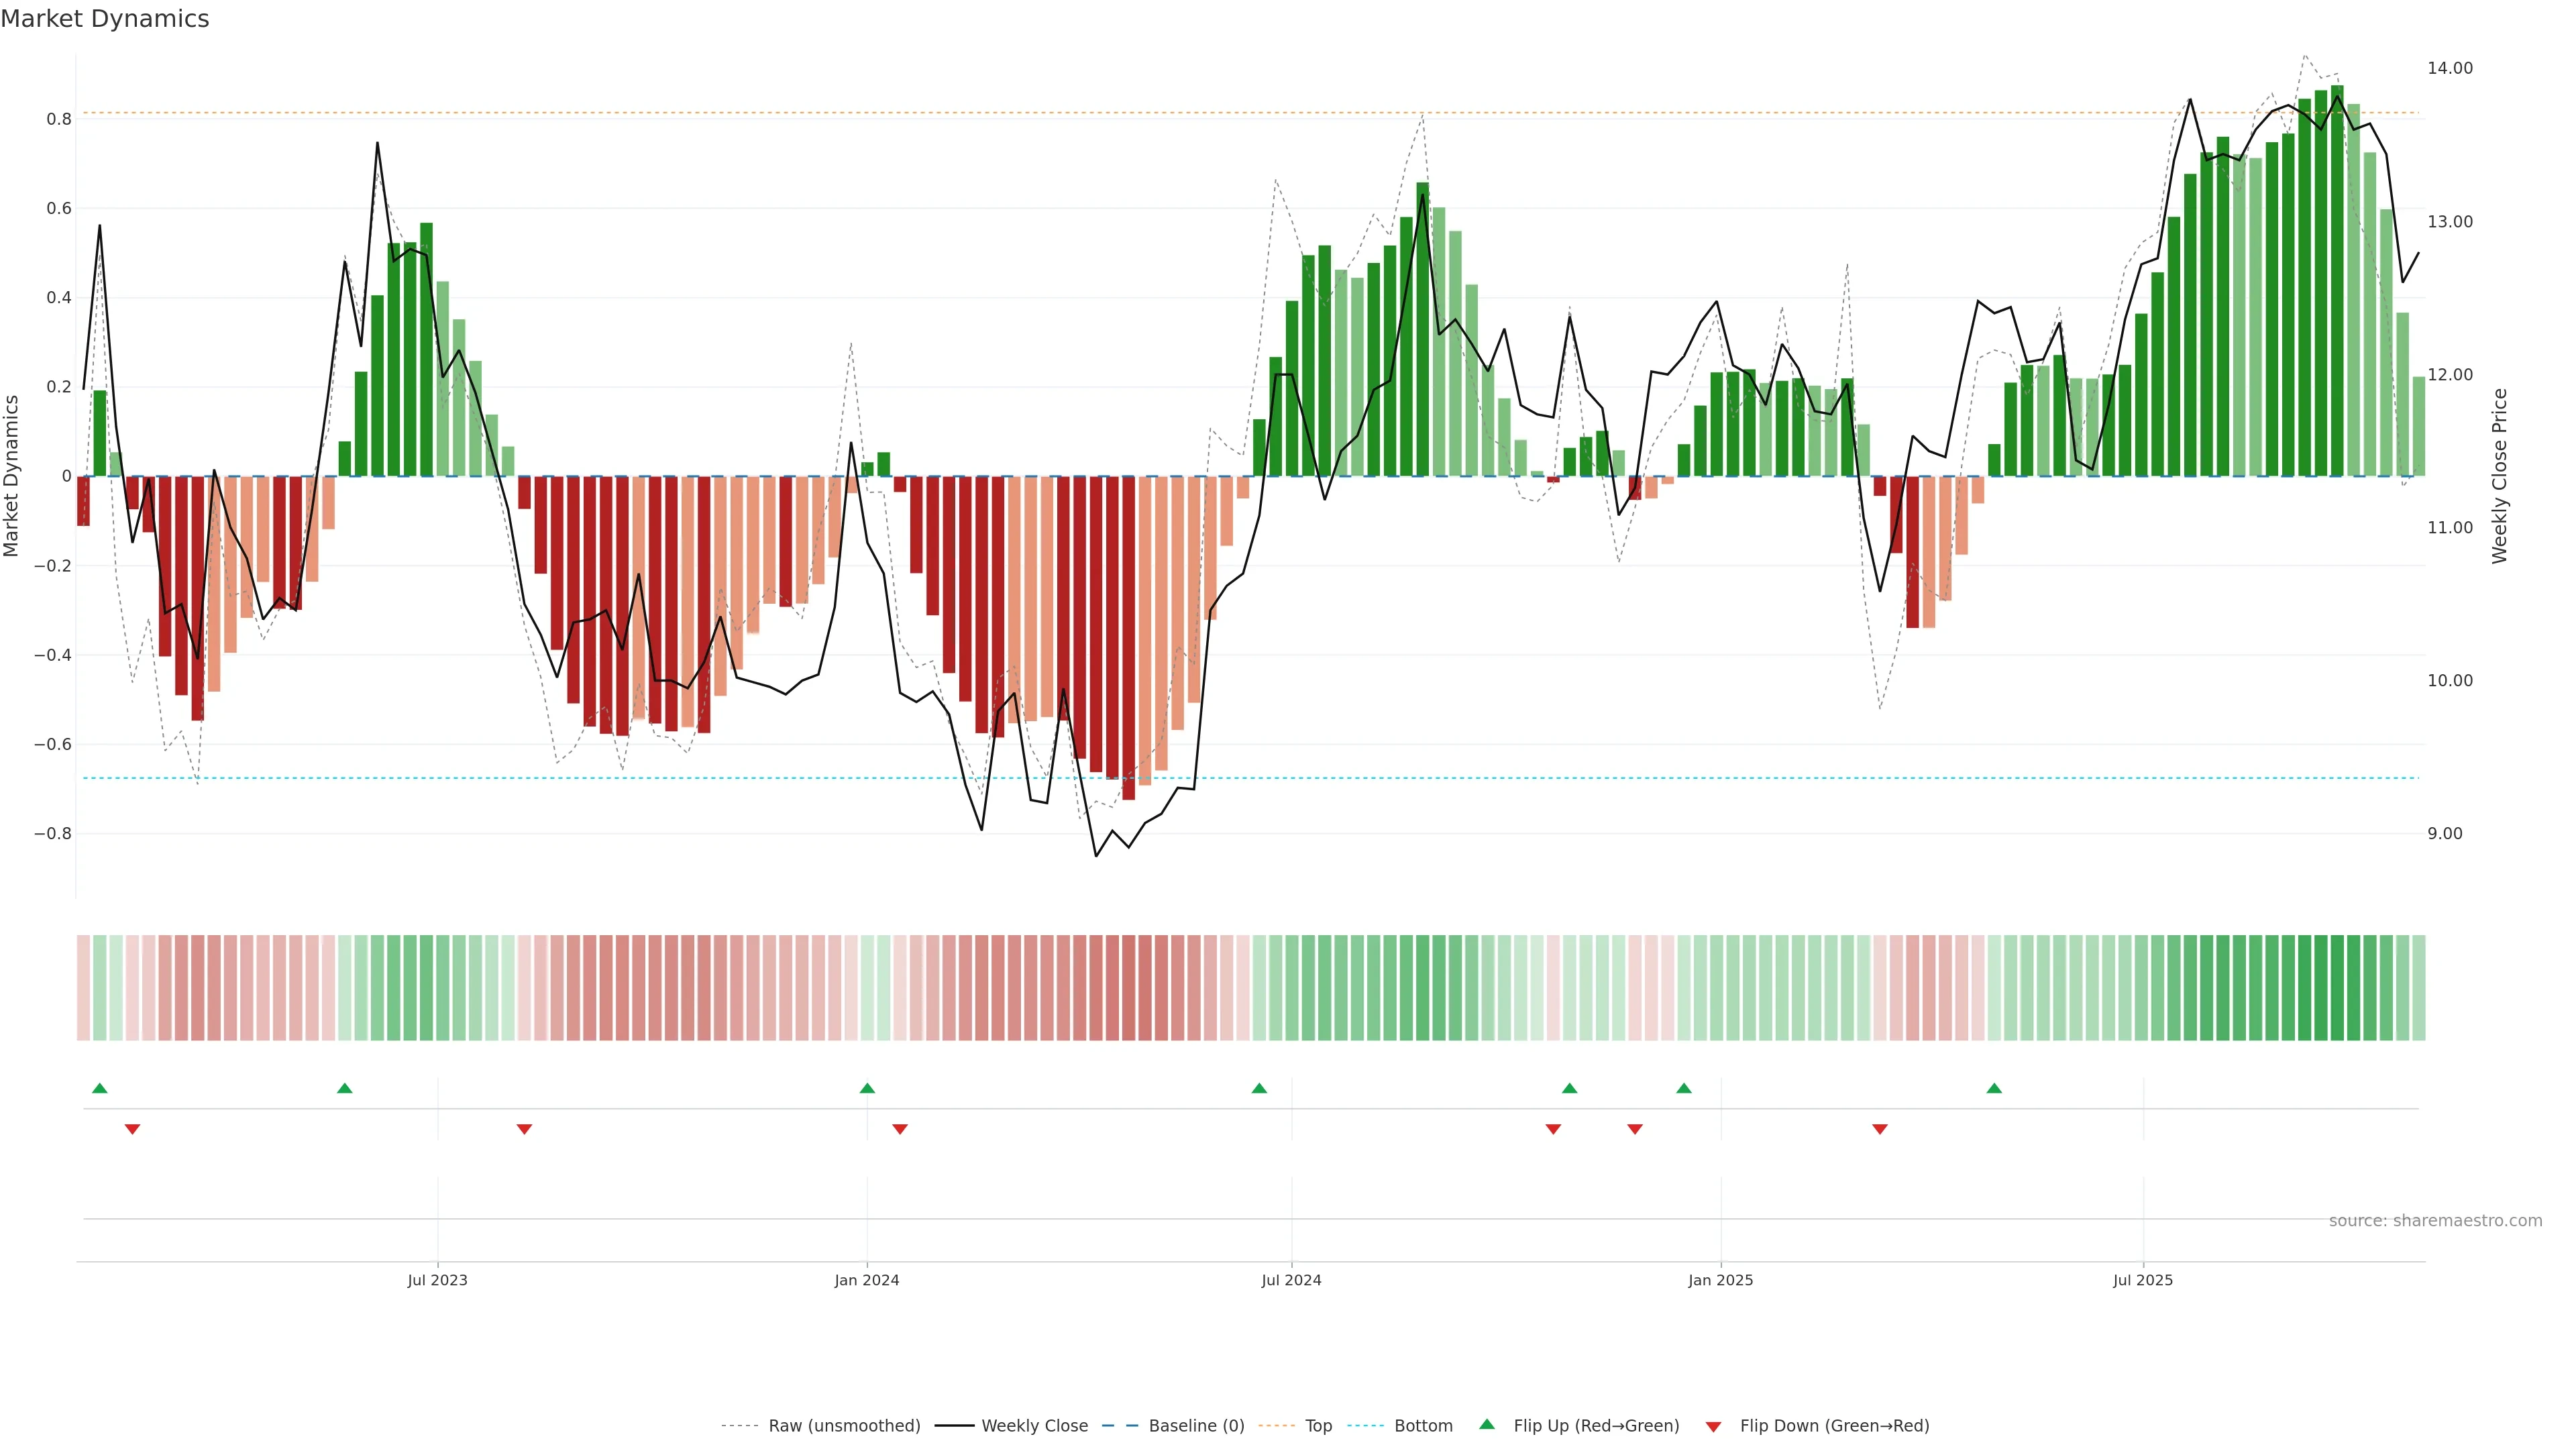Toggle the Baseline (0) legend entry
Screen dimensions: 2576x1449
(1196, 1426)
